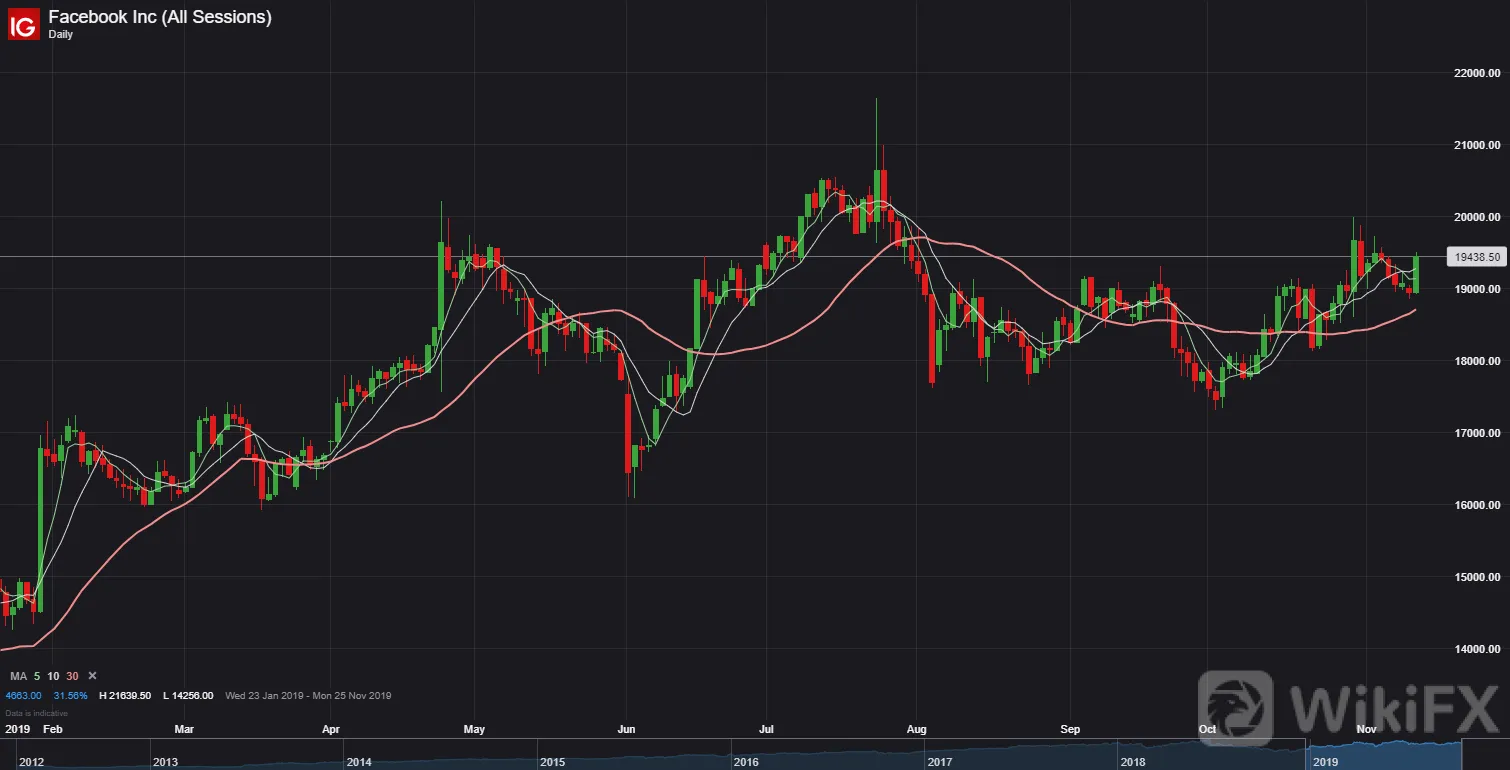
Task: Click the 17000.00 price axis label
Action: pyautogui.click(x=1479, y=433)
